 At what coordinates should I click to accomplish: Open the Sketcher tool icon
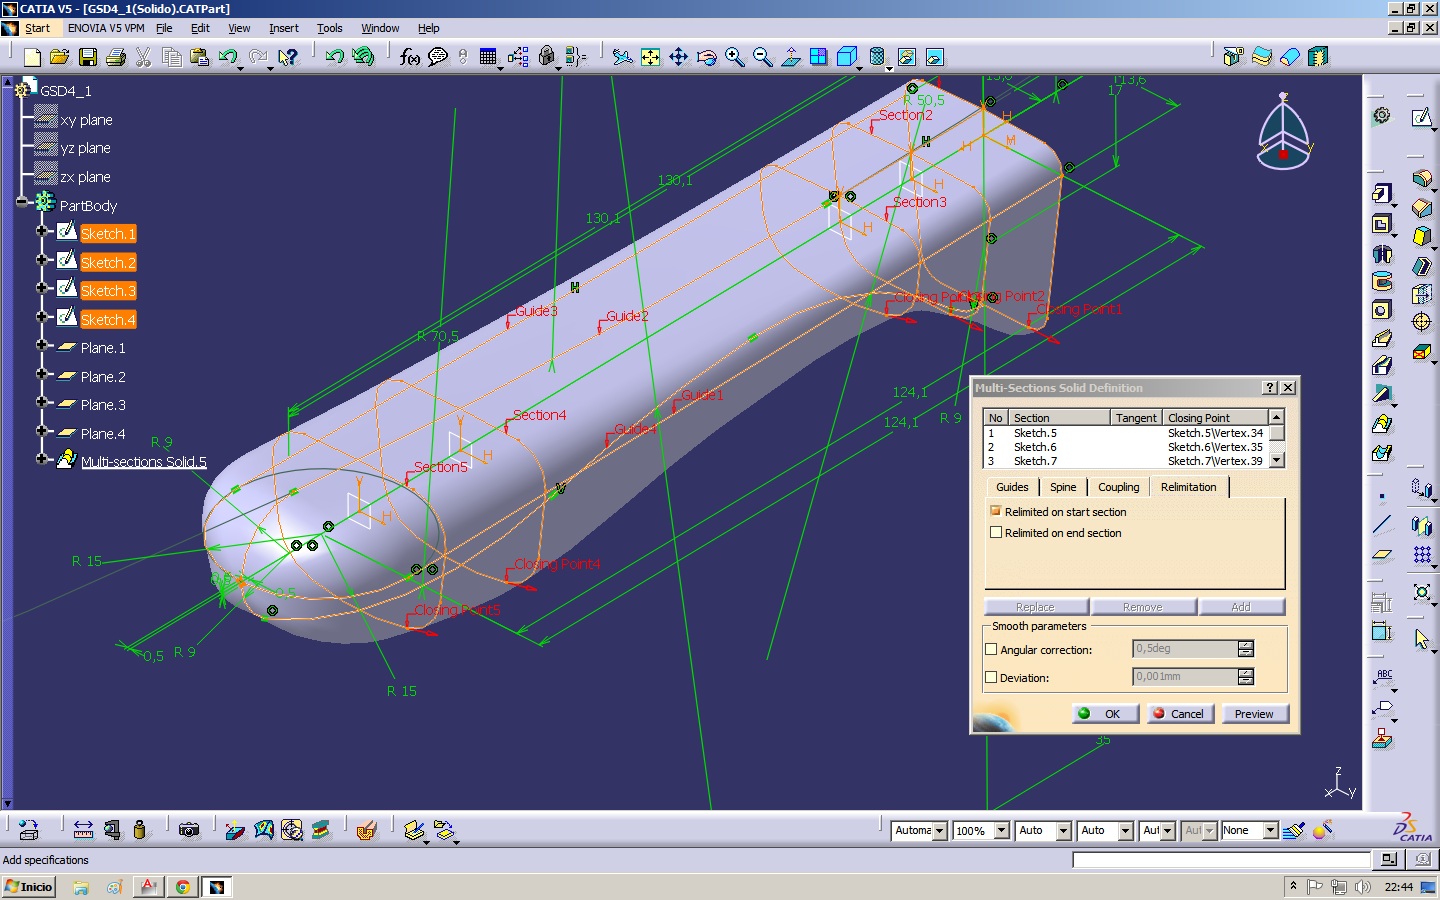point(1421,118)
